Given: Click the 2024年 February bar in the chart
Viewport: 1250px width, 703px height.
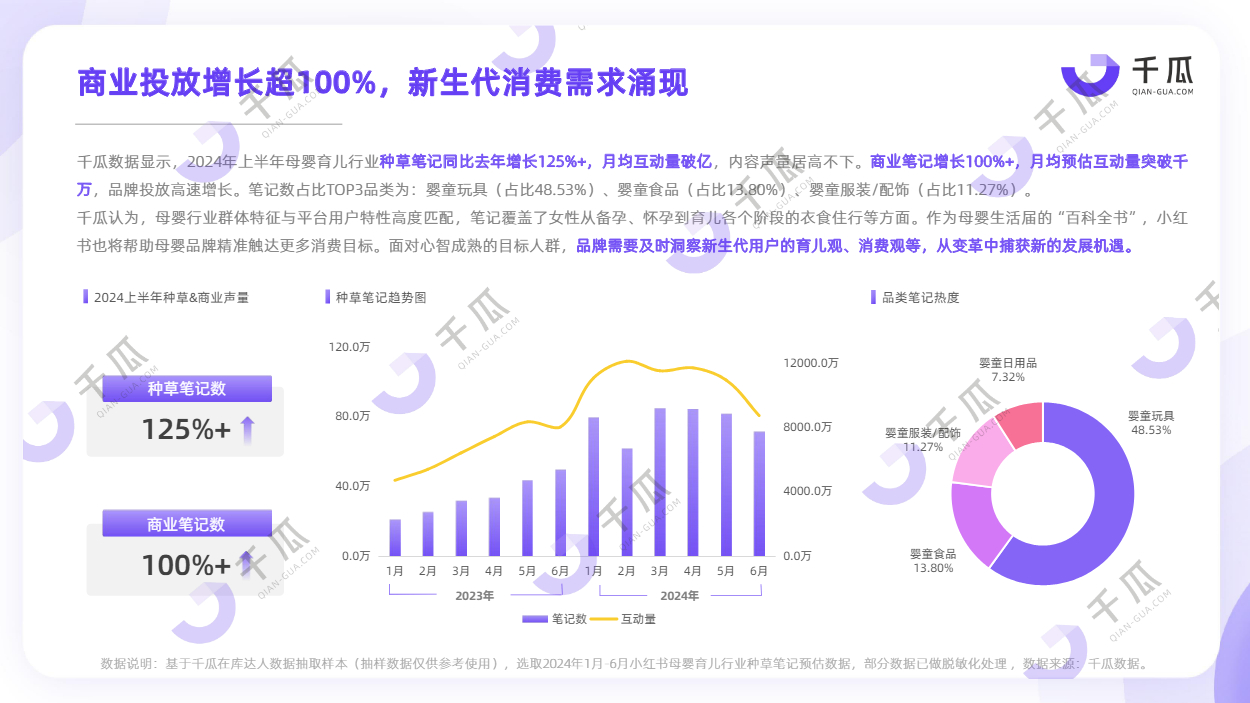Looking at the screenshot, I should click(x=627, y=502).
